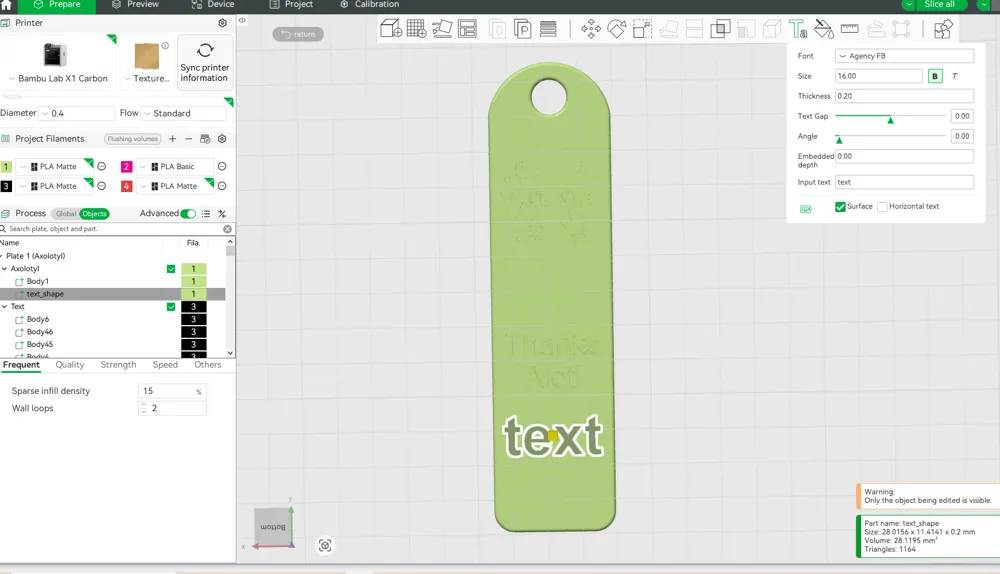Click the zoom-to-fit camera icon
Viewport: 1000px width, 574px height.
tap(325, 545)
